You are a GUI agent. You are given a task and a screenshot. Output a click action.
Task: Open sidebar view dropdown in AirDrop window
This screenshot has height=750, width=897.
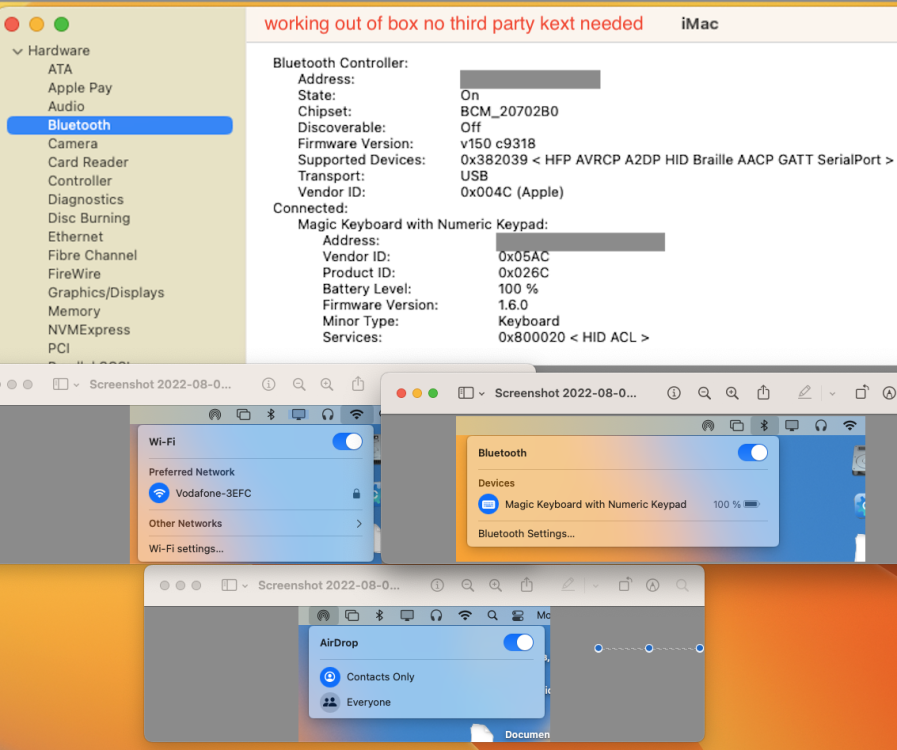tap(245, 586)
